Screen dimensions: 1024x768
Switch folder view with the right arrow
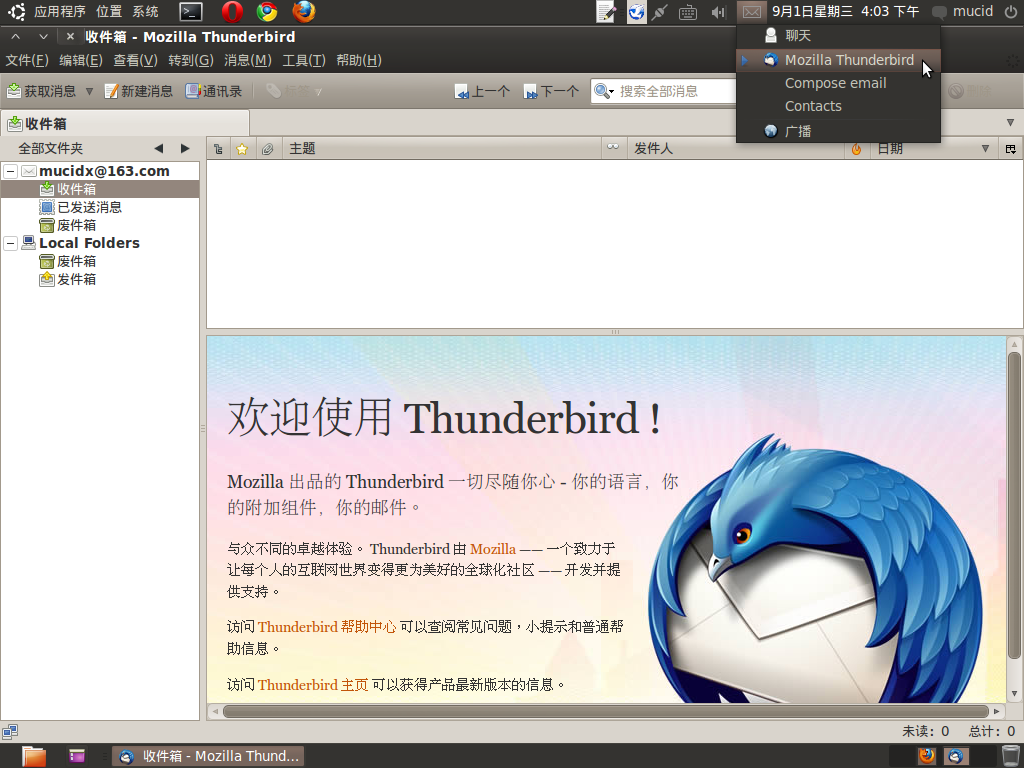coord(185,148)
